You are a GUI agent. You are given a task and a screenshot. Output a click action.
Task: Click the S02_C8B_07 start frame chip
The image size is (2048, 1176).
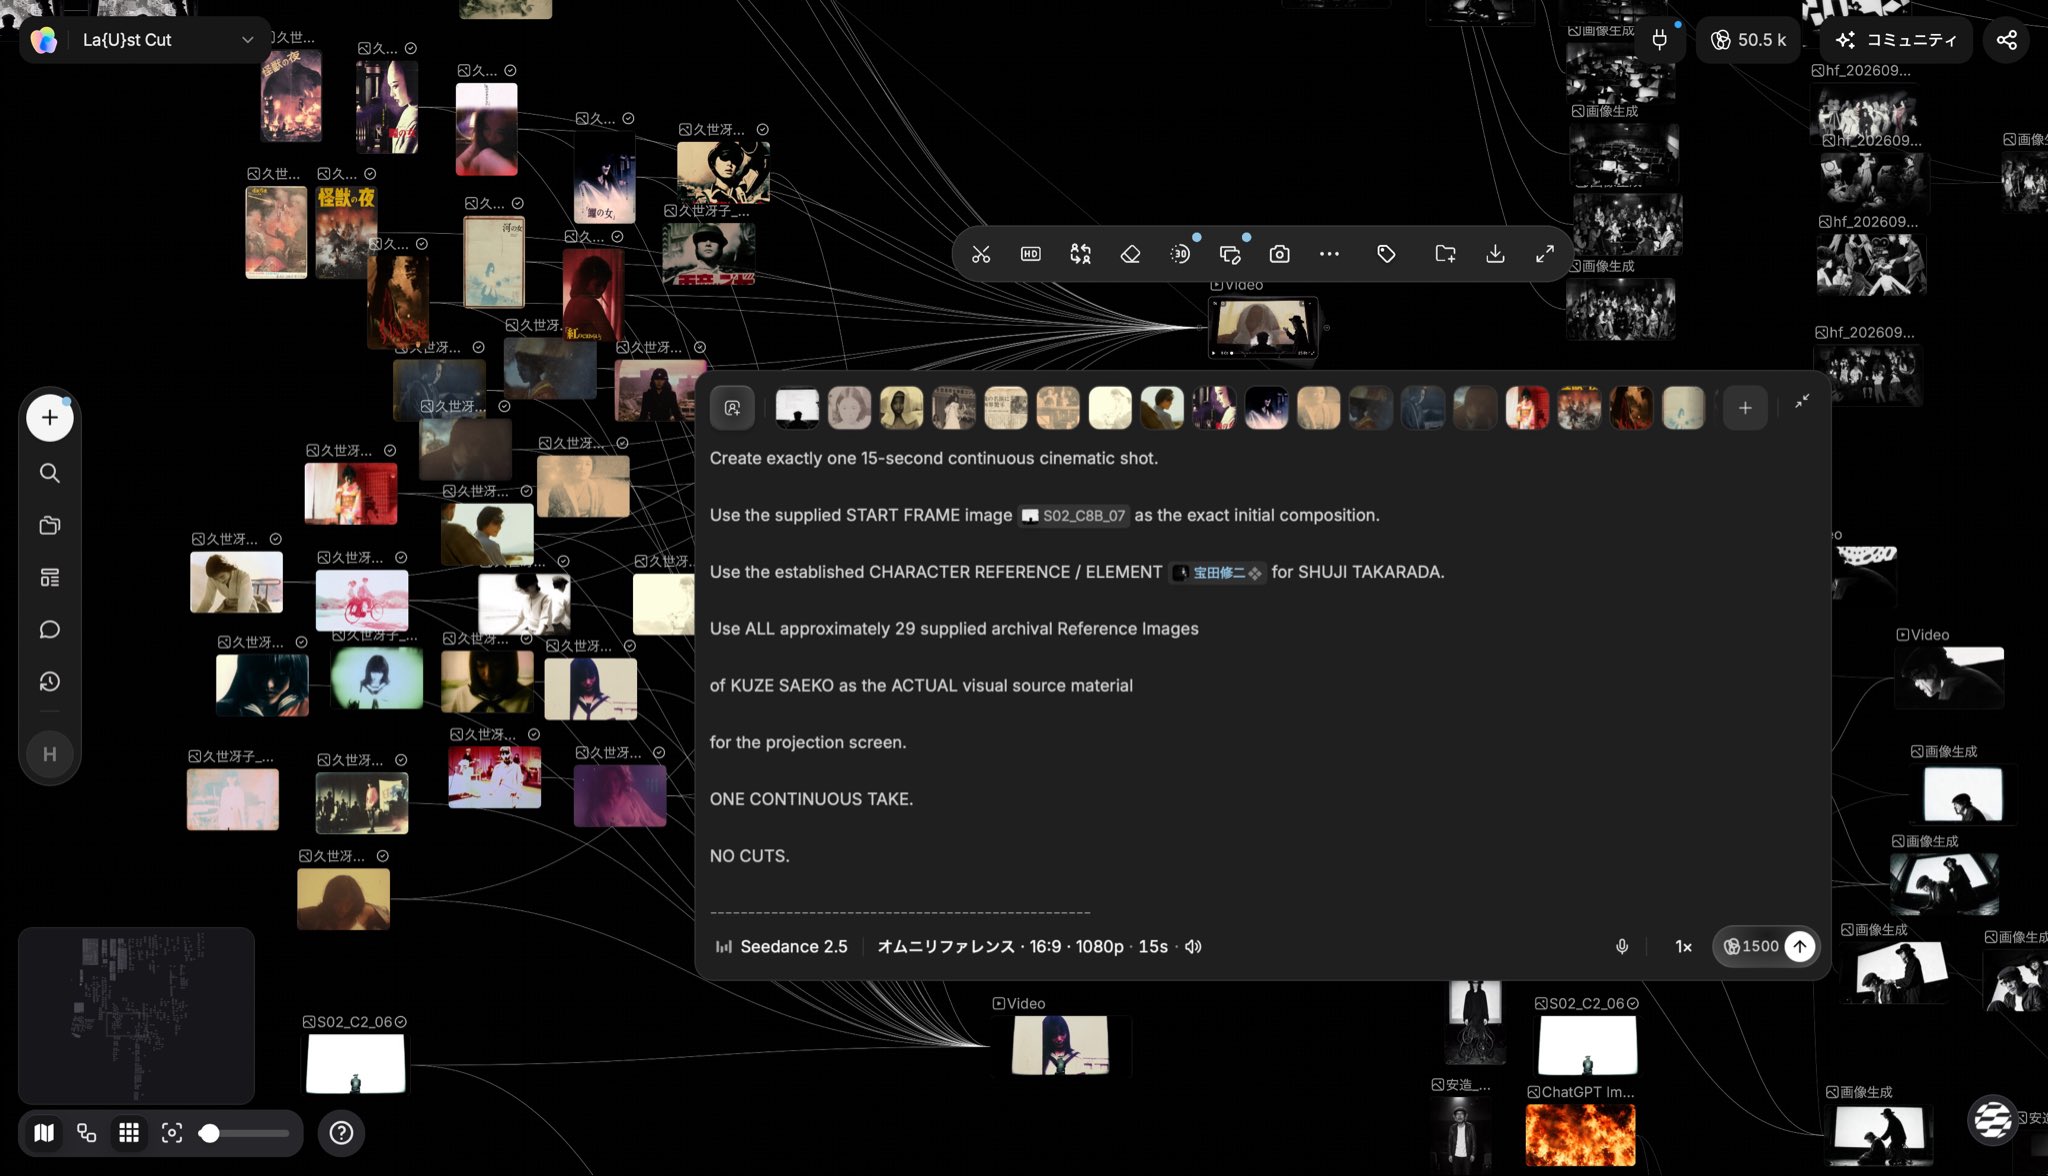[1074, 516]
